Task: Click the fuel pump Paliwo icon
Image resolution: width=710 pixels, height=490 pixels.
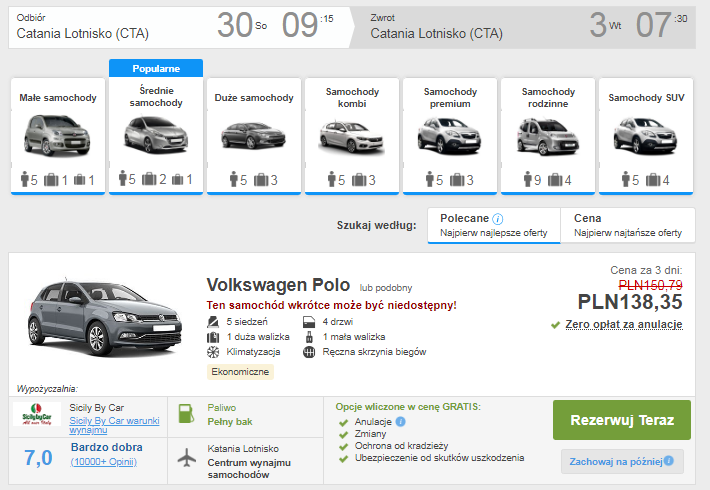Action: (x=186, y=413)
